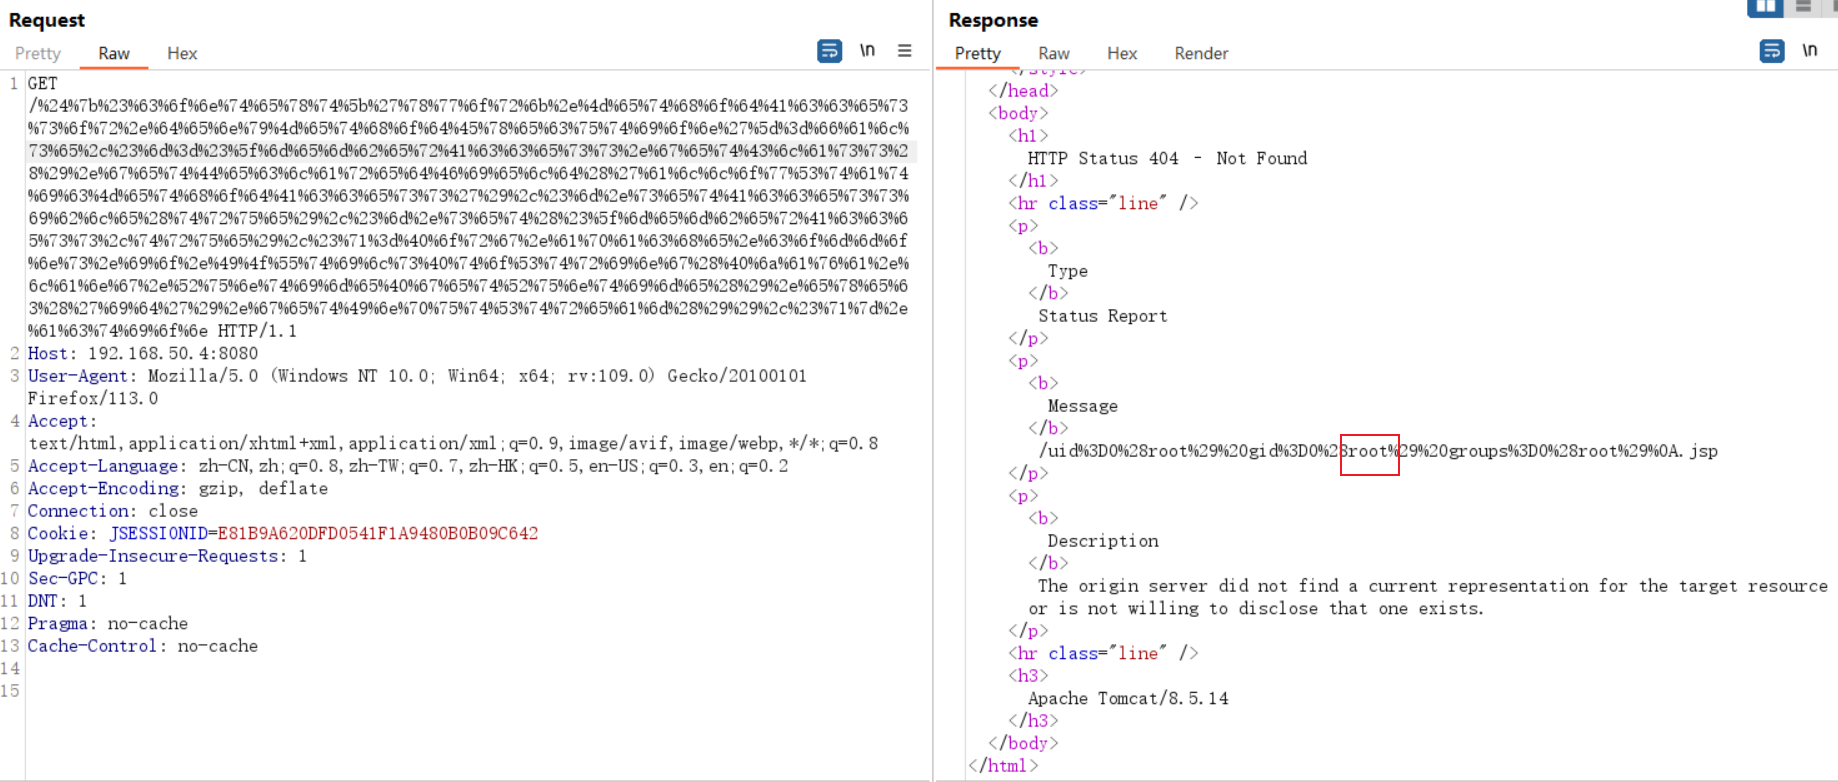Open the Hex tab in the Response panel

click(x=1122, y=53)
